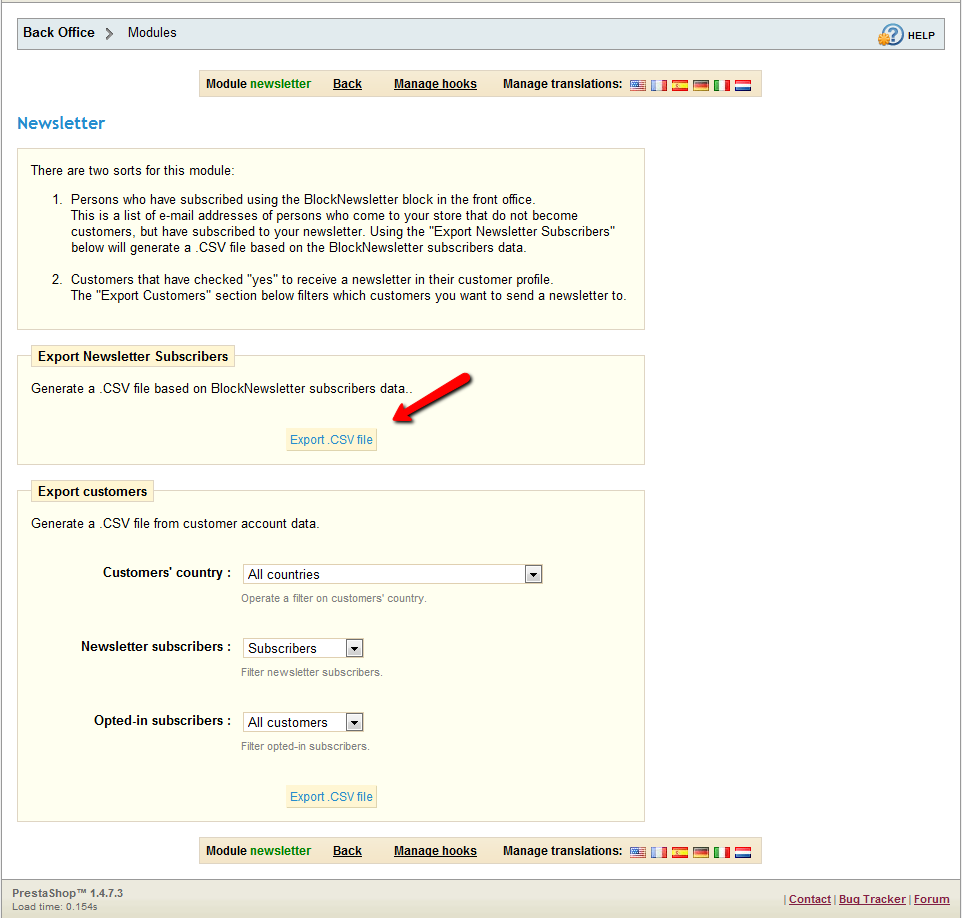Viewport: 962px width, 918px height.
Task: Go to Back Office breadcrumb
Action: [x=59, y=33]
